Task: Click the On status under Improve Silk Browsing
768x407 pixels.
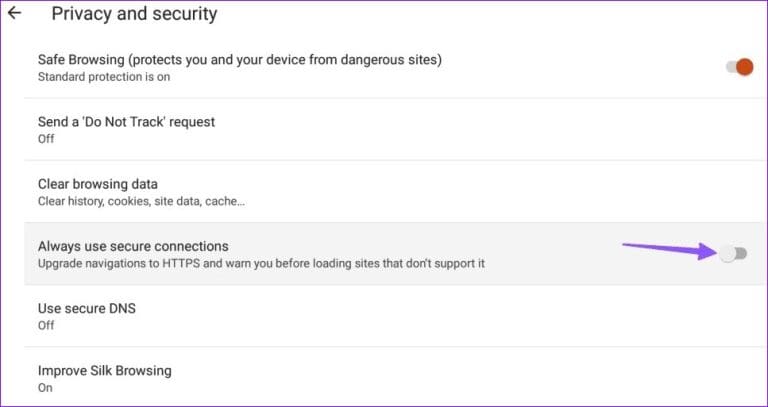Action: (x=46, y=387)
